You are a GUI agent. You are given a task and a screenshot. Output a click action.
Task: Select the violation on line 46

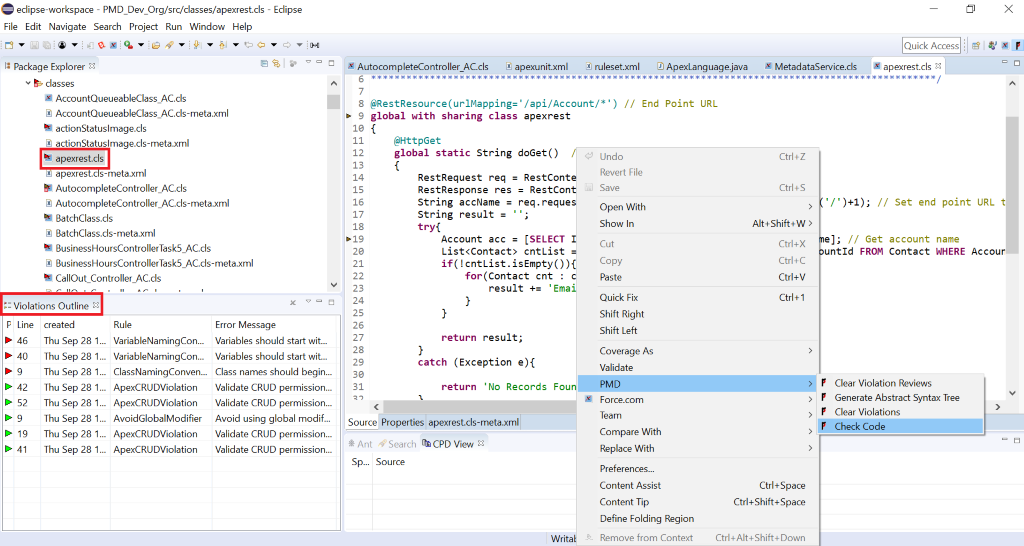(x=170, y=340)
